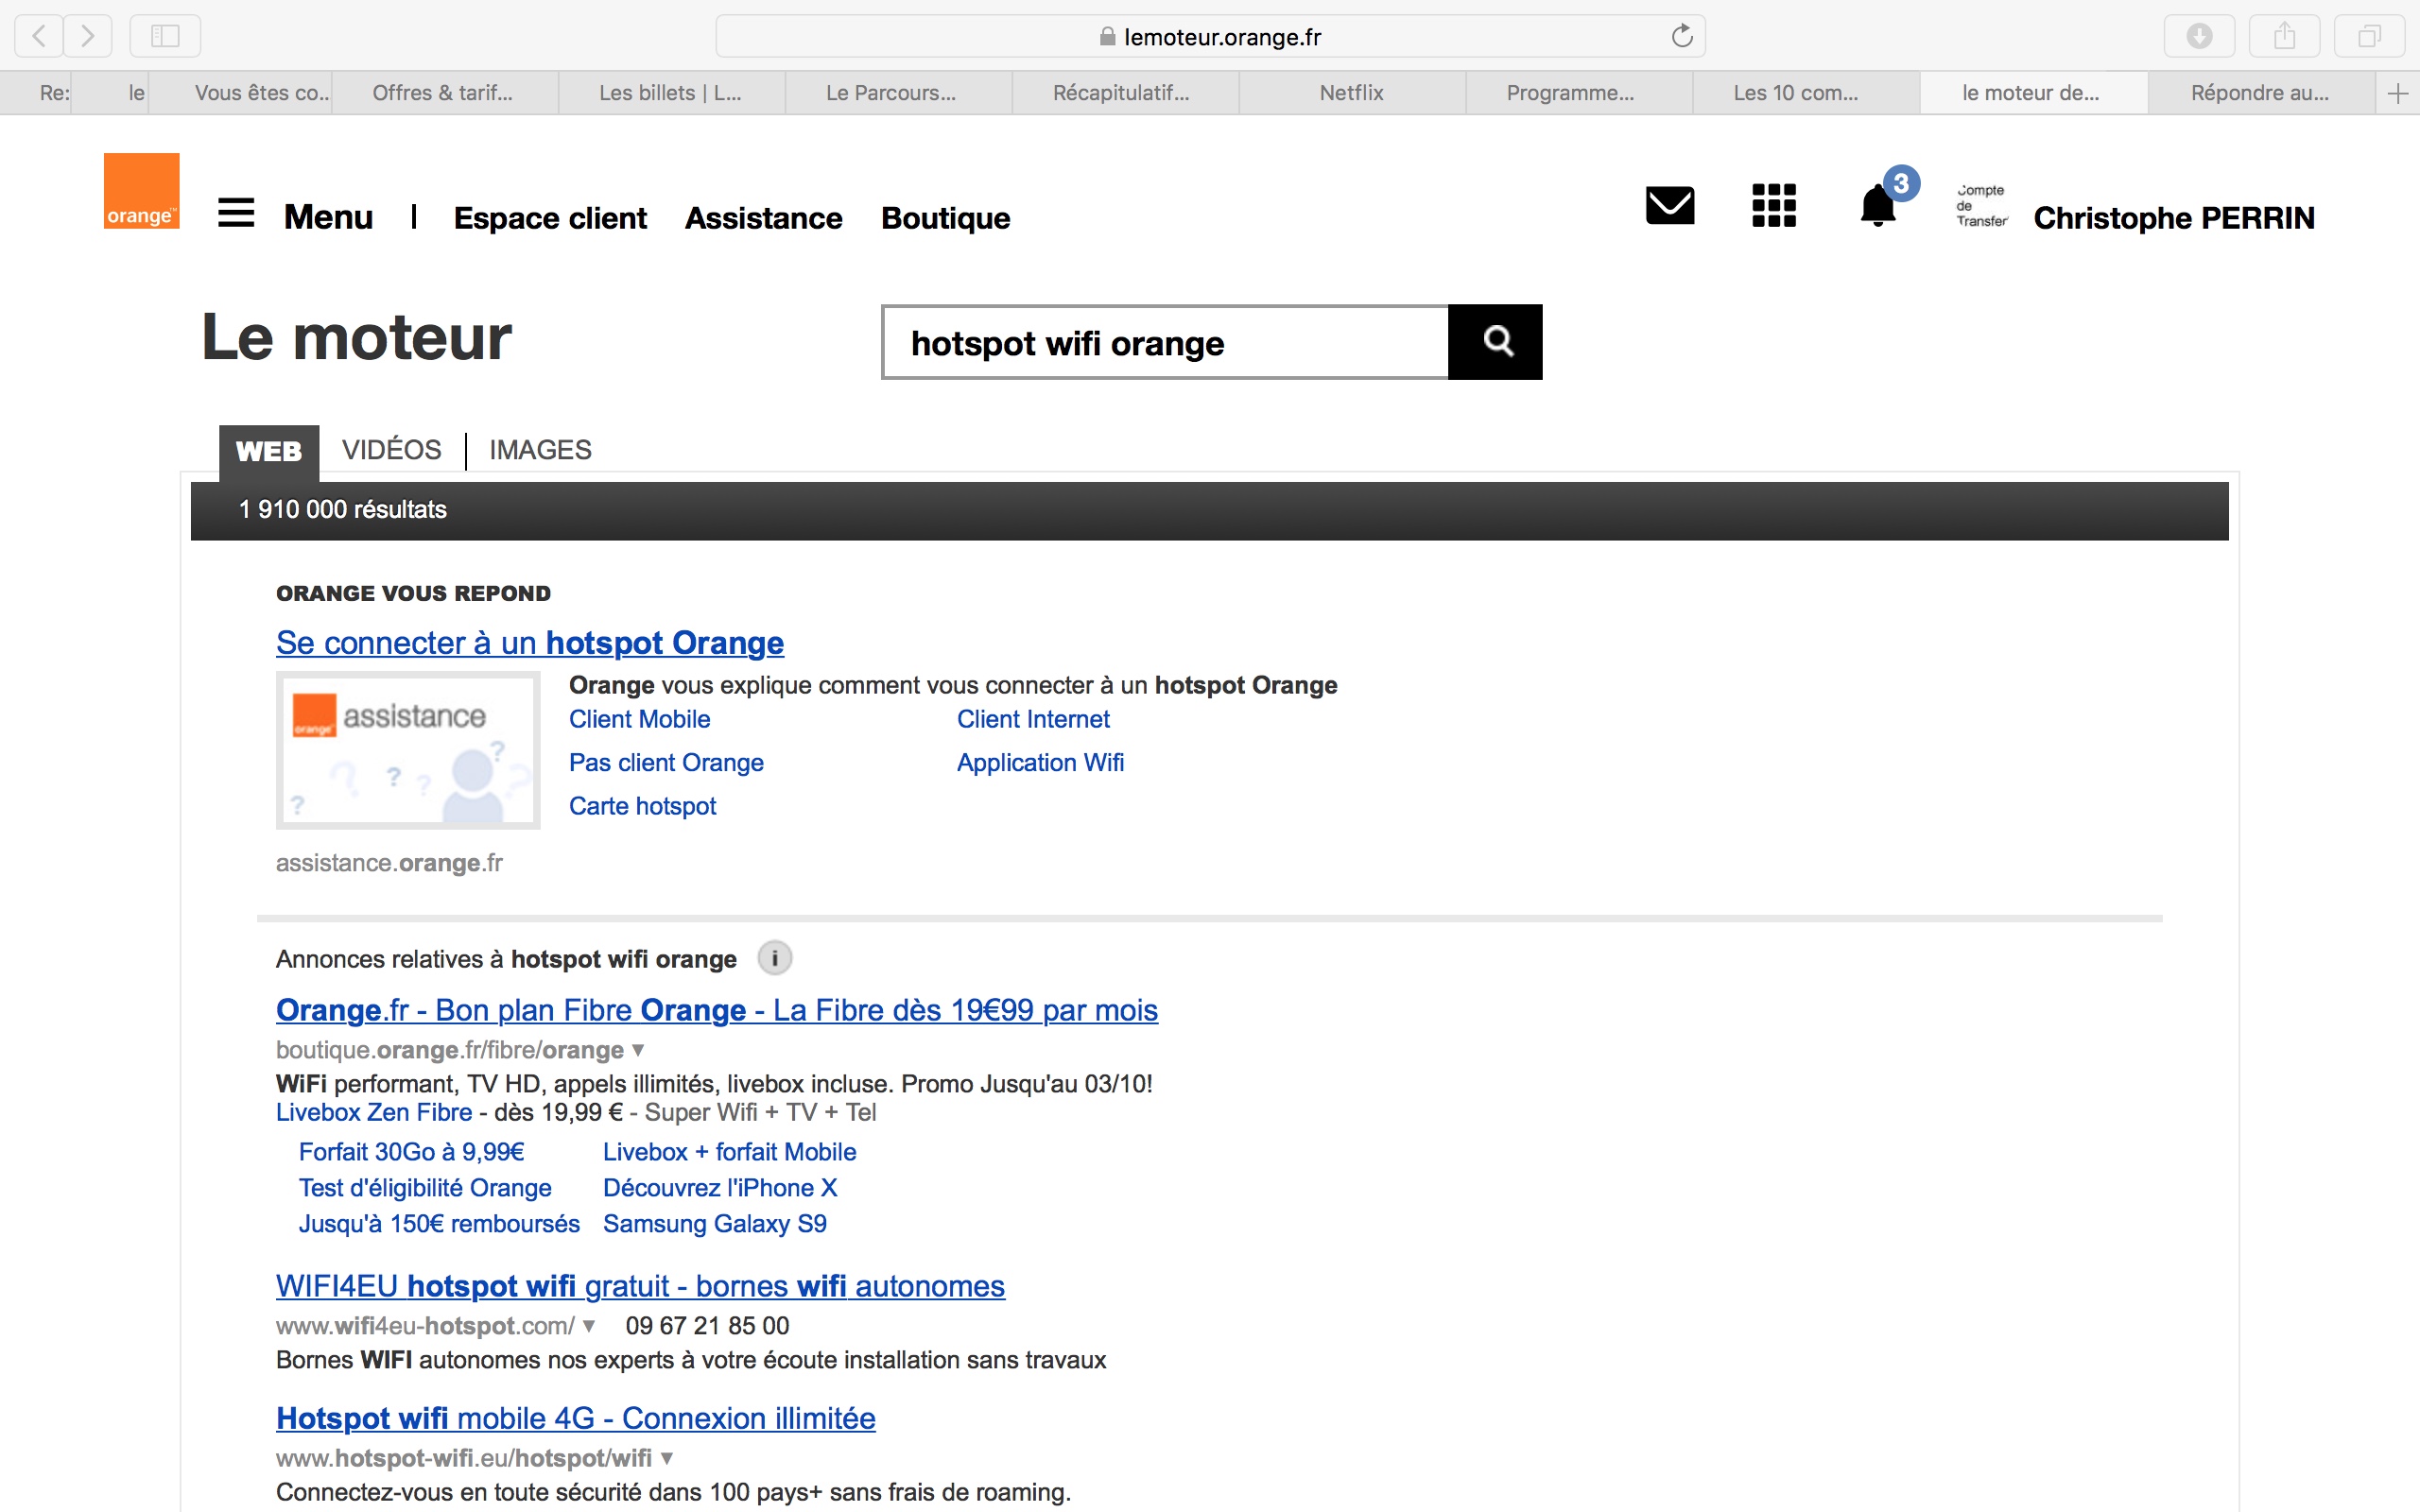Open the hamburger Menu icon
2420x1512 pixels.
(236, 213)
